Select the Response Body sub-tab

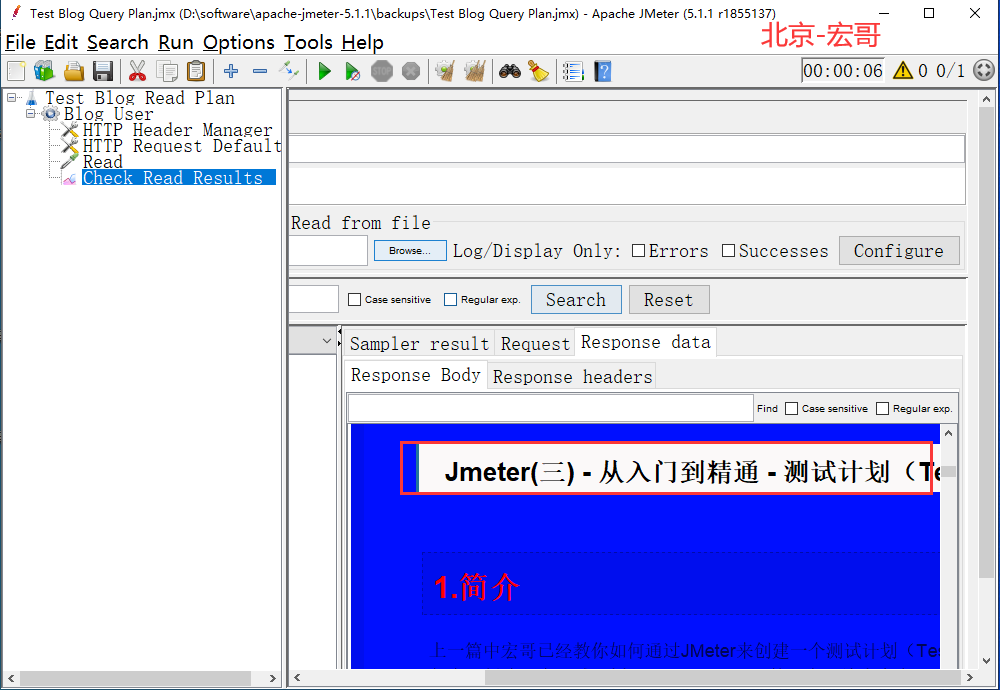pyautogui.click(x=416, y=375)
